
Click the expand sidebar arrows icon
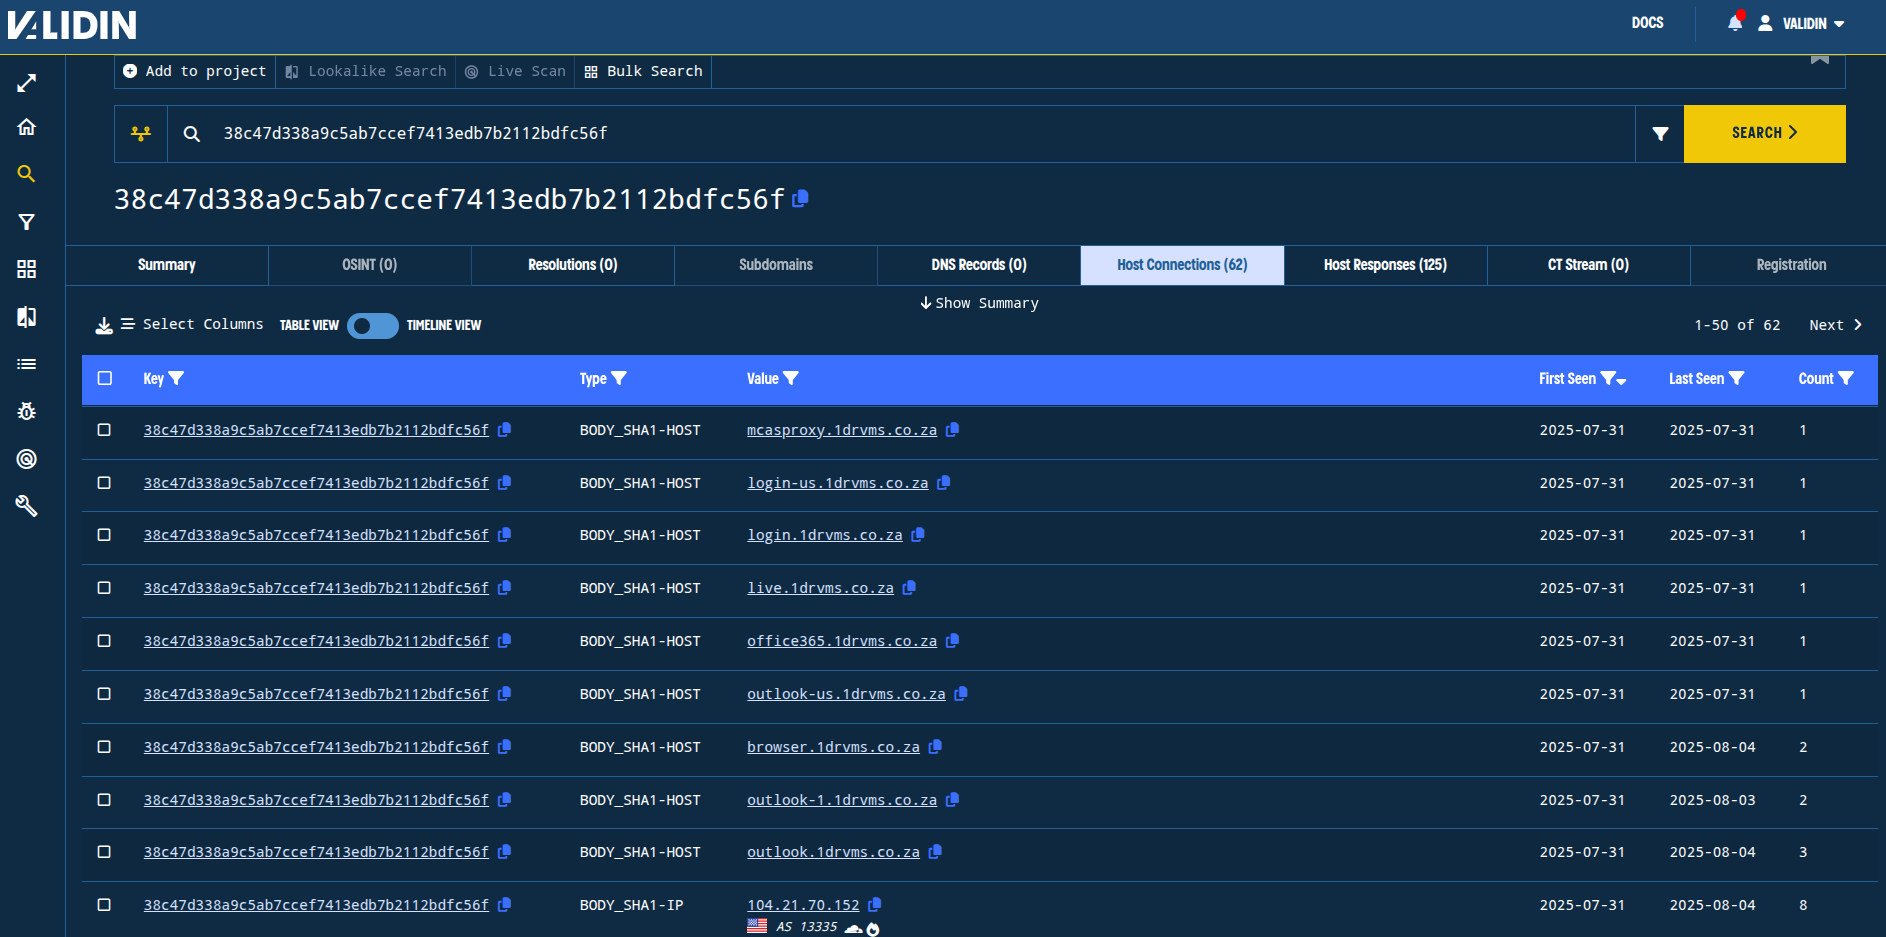tap(27, 83)
